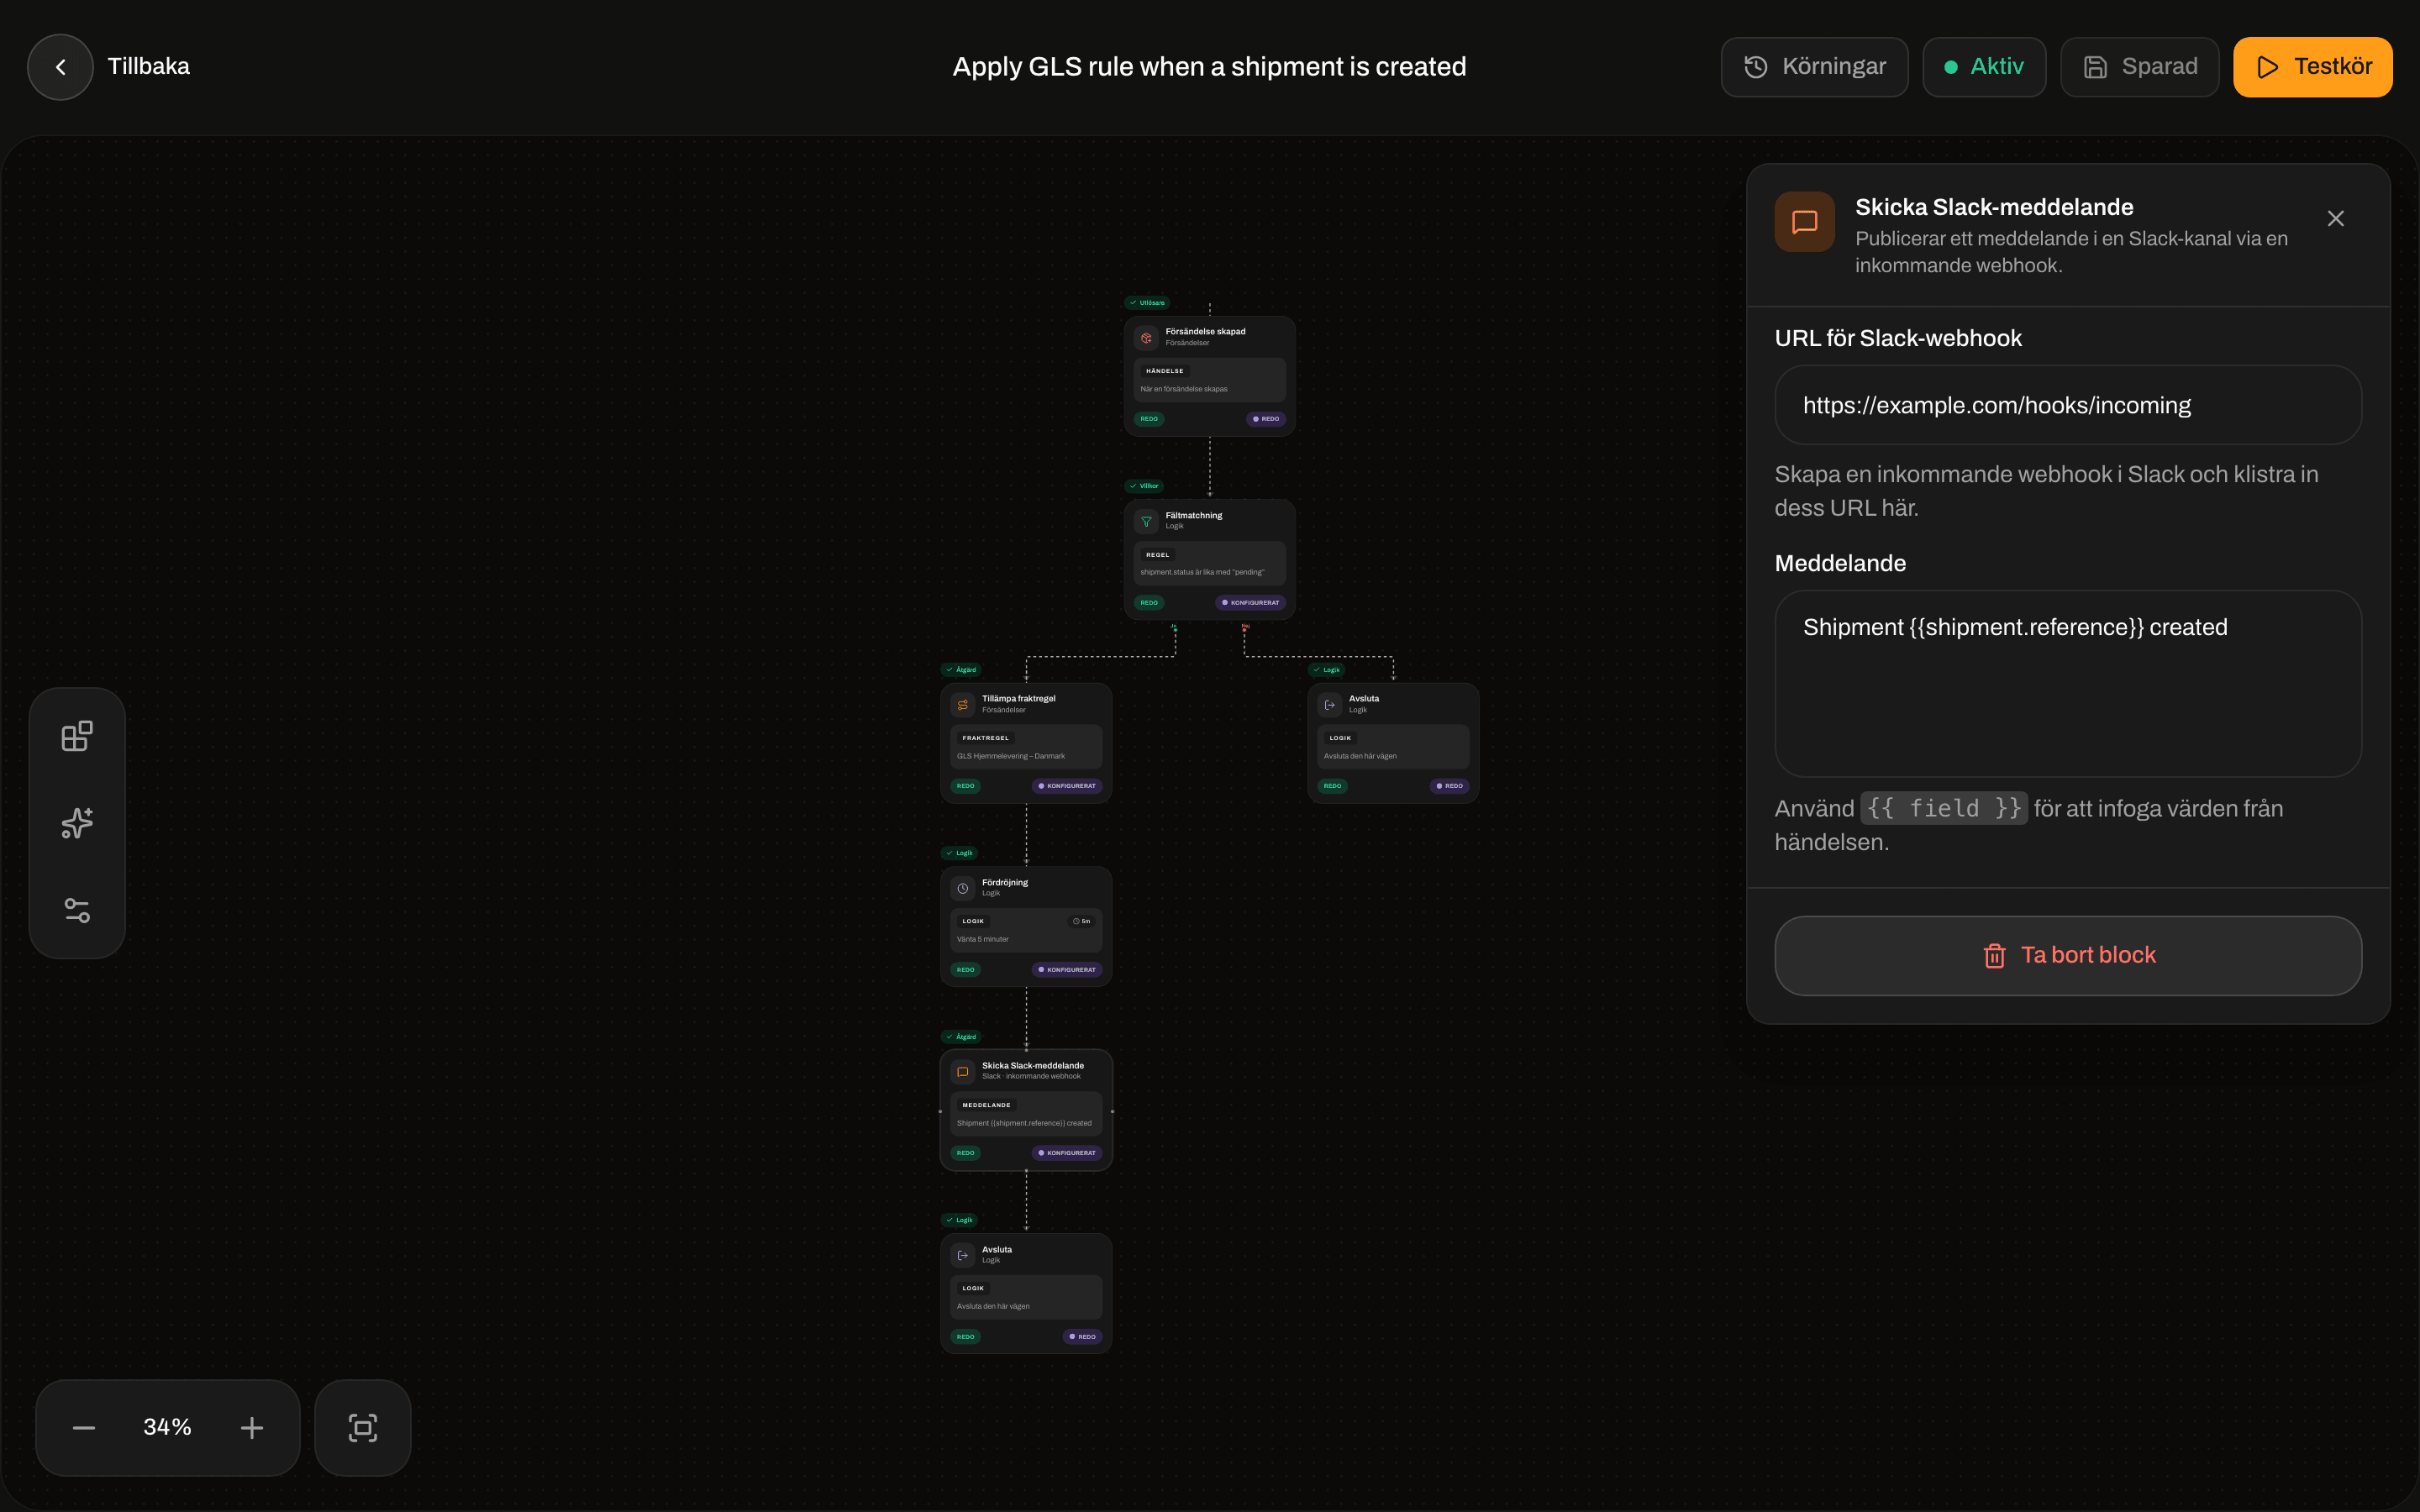Click the trash icon in Ta bort block
The height and width of the screenshot is (1512, 2420).
click(1994, 956)
